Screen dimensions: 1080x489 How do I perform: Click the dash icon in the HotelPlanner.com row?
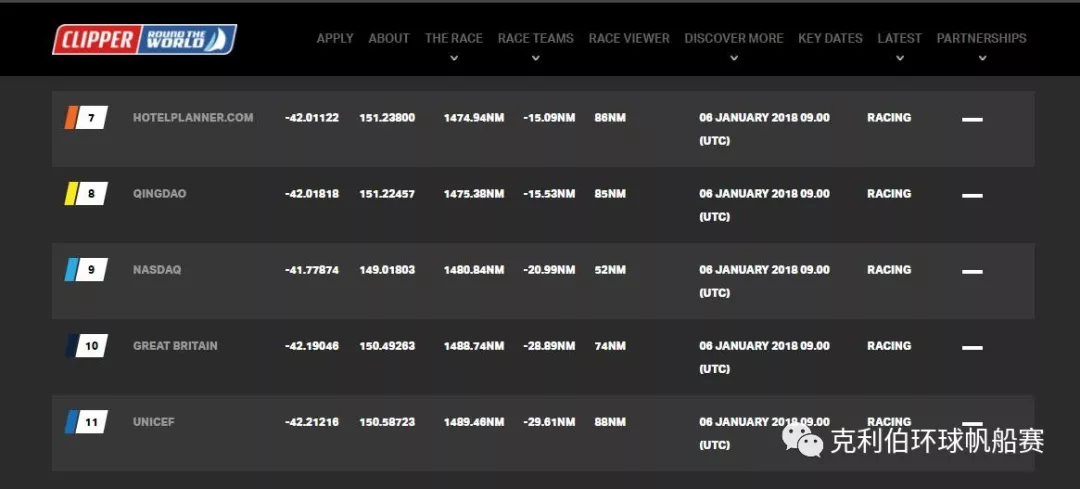point(972,120)
